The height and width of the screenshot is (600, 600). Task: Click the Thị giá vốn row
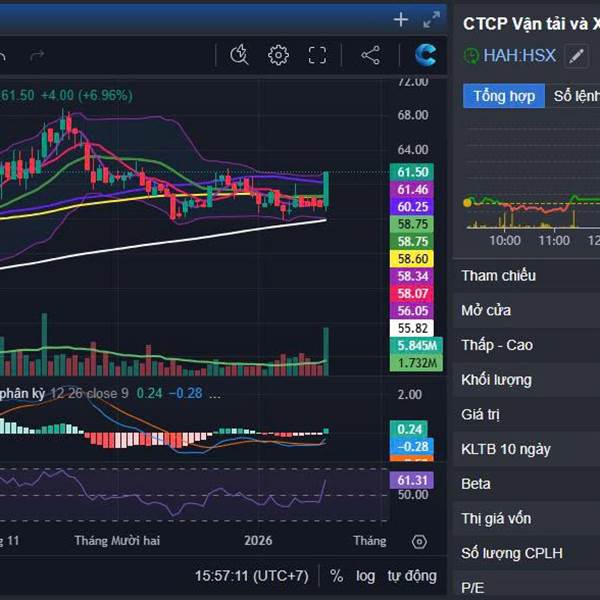coord(527,519)
